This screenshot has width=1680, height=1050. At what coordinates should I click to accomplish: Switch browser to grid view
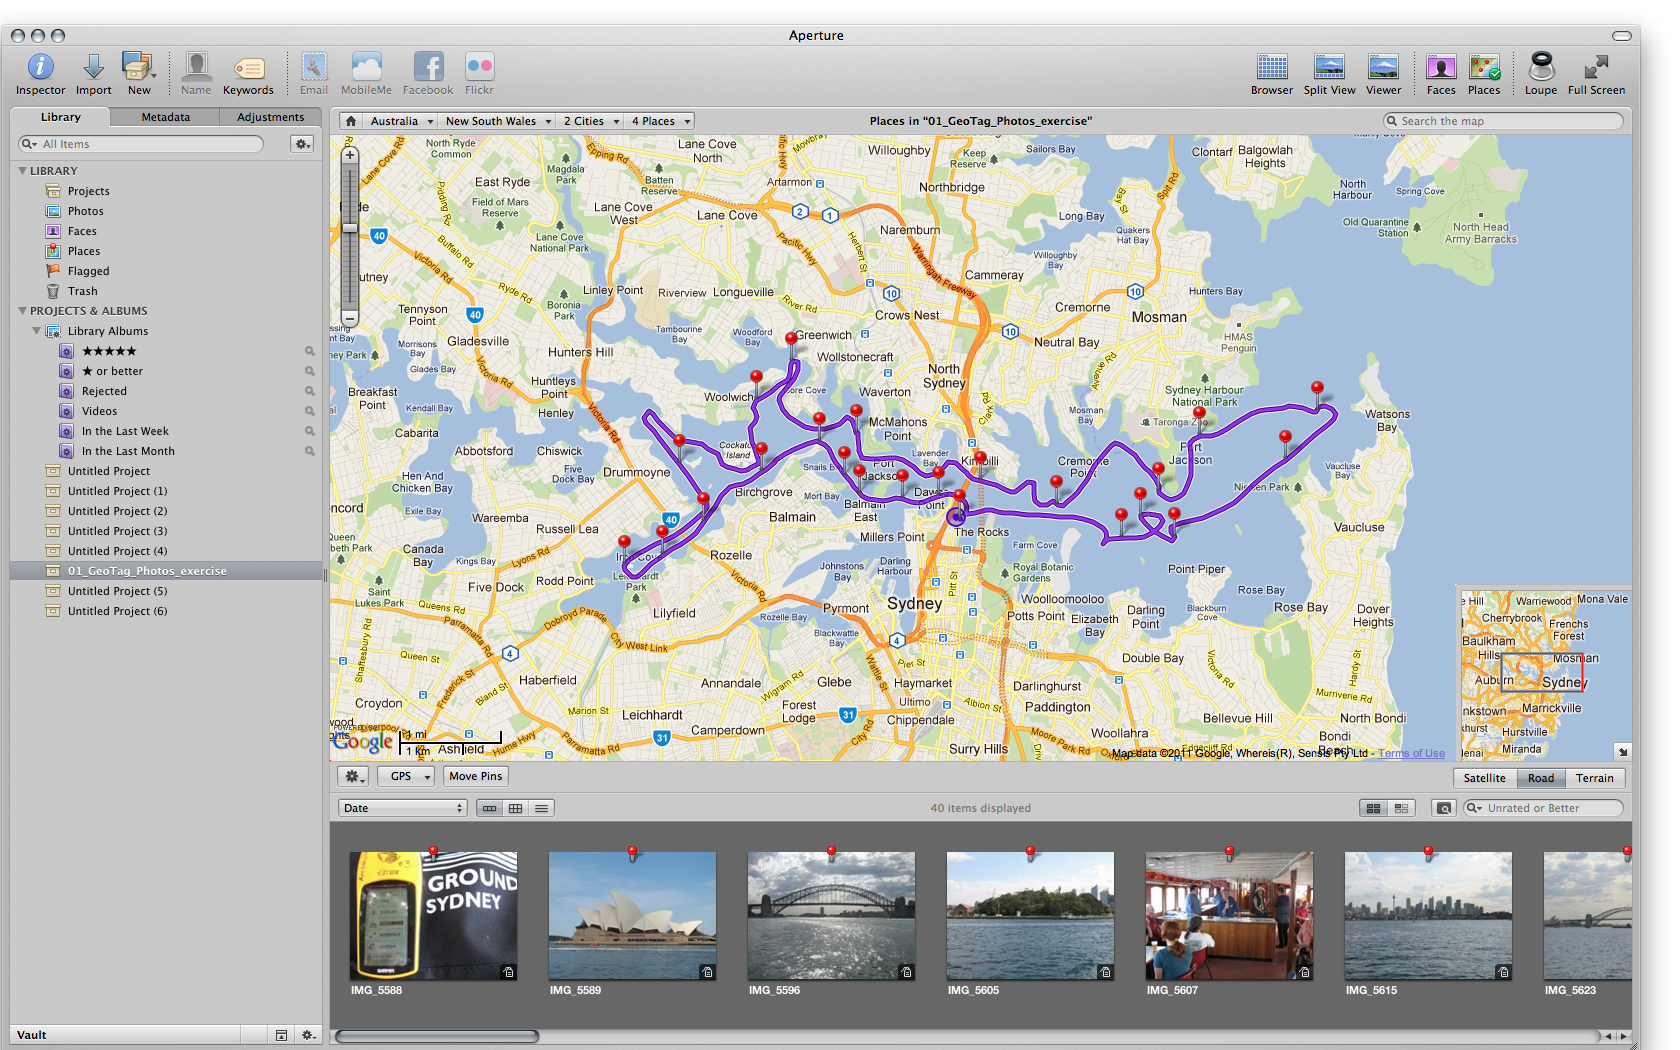[x=515, y=808]
